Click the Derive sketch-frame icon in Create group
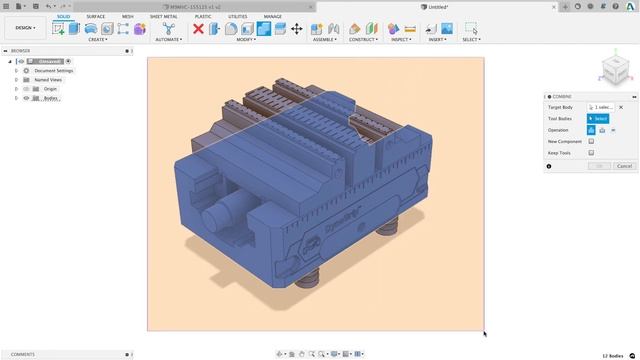640x360 pixels. click(123, 29)
